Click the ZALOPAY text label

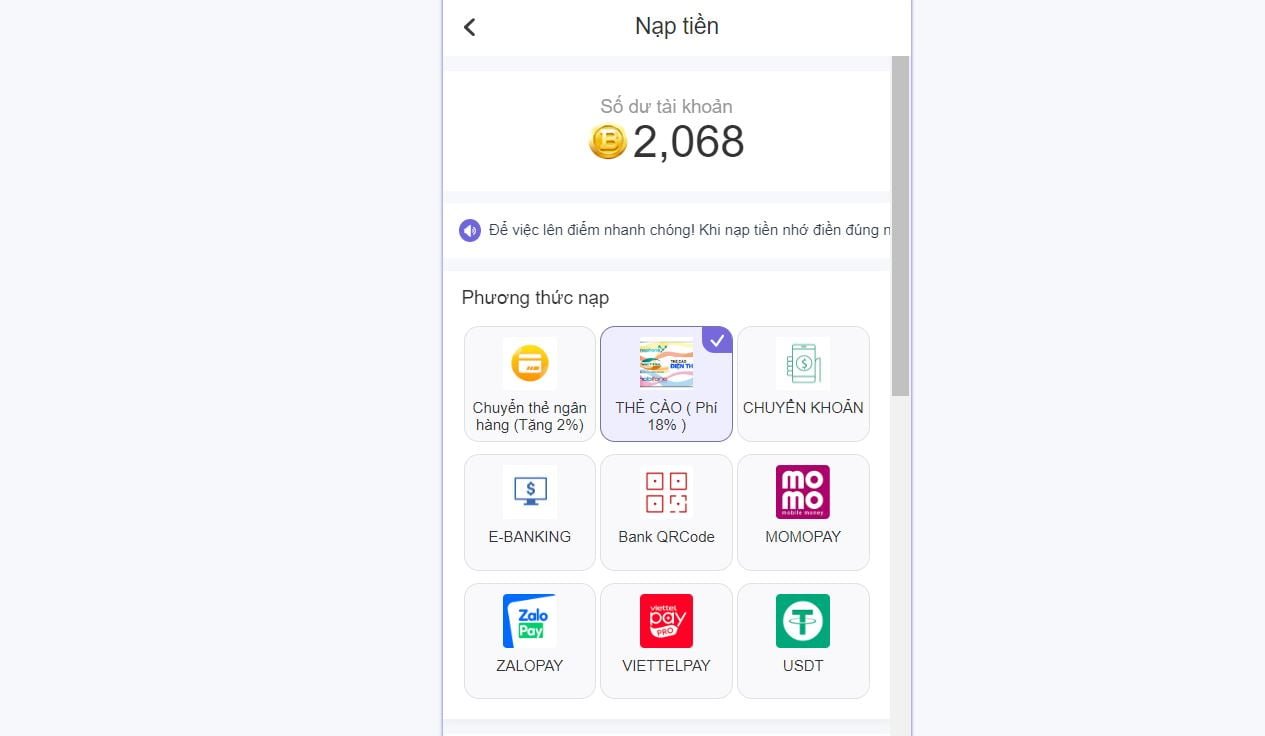point(530,665)
